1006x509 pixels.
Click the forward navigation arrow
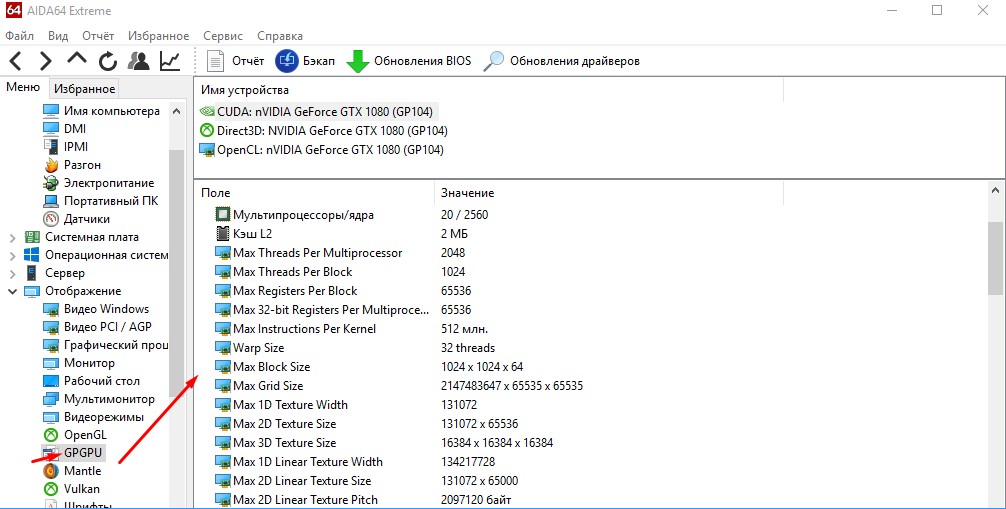[45, 61]
